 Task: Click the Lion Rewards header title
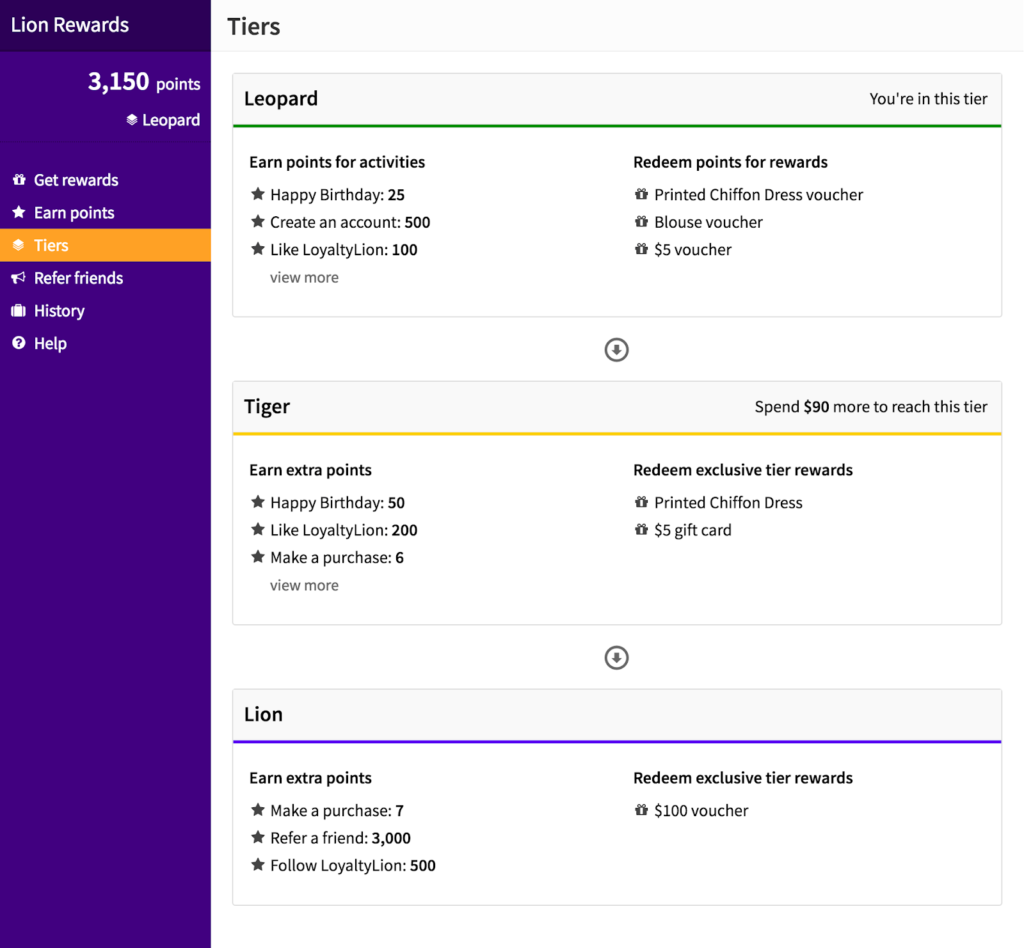tap(70, 25)
